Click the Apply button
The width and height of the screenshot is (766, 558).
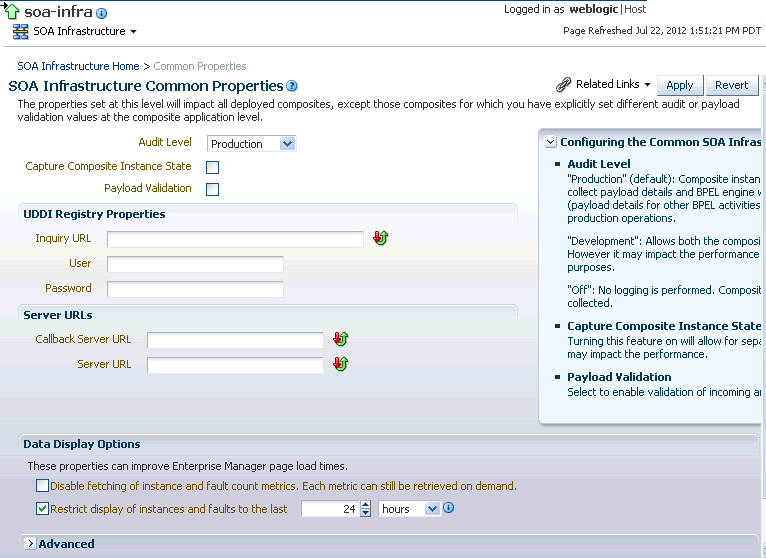click(x=680, y=86)
